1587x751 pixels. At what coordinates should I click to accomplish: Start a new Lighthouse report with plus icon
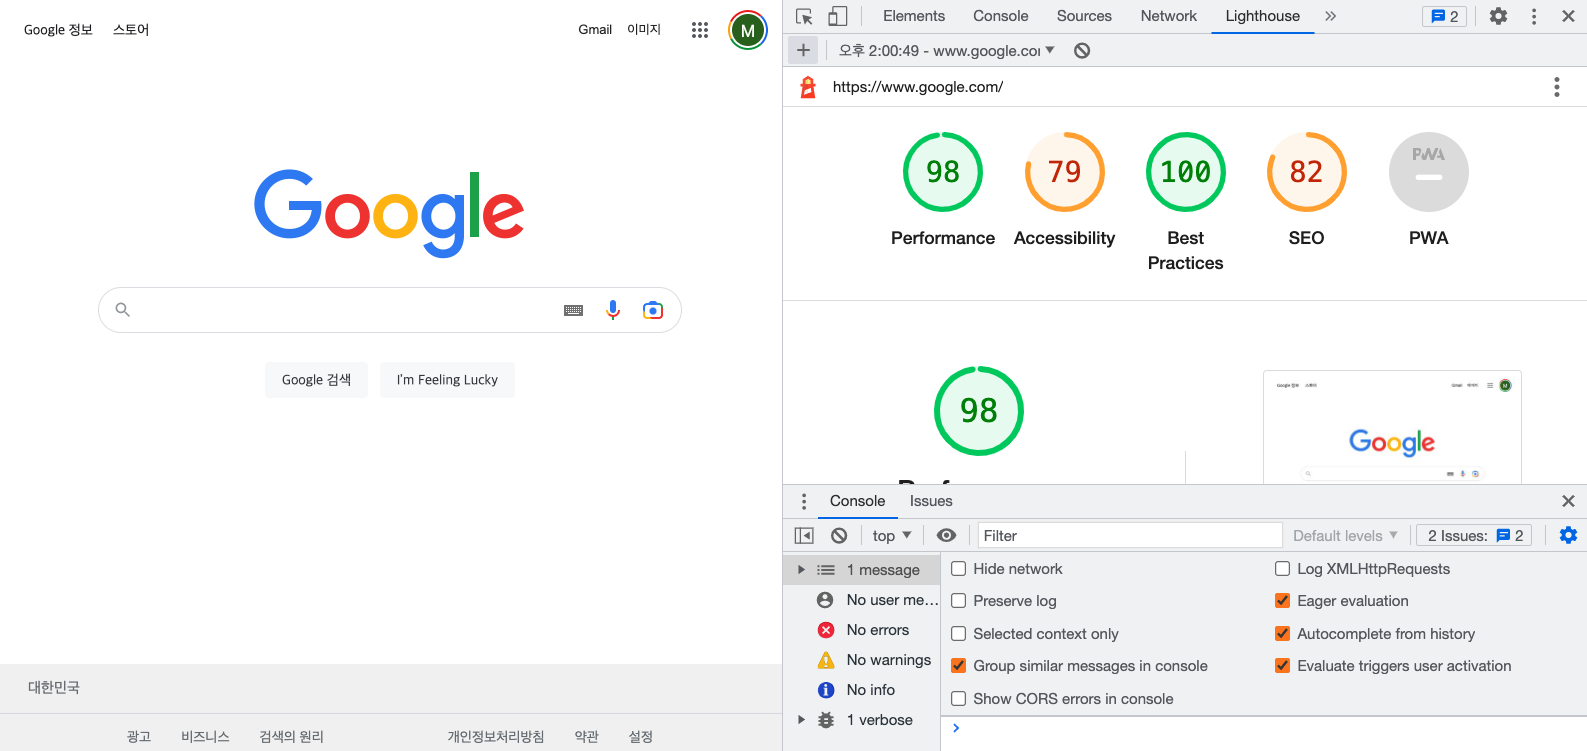click(803, 50)
